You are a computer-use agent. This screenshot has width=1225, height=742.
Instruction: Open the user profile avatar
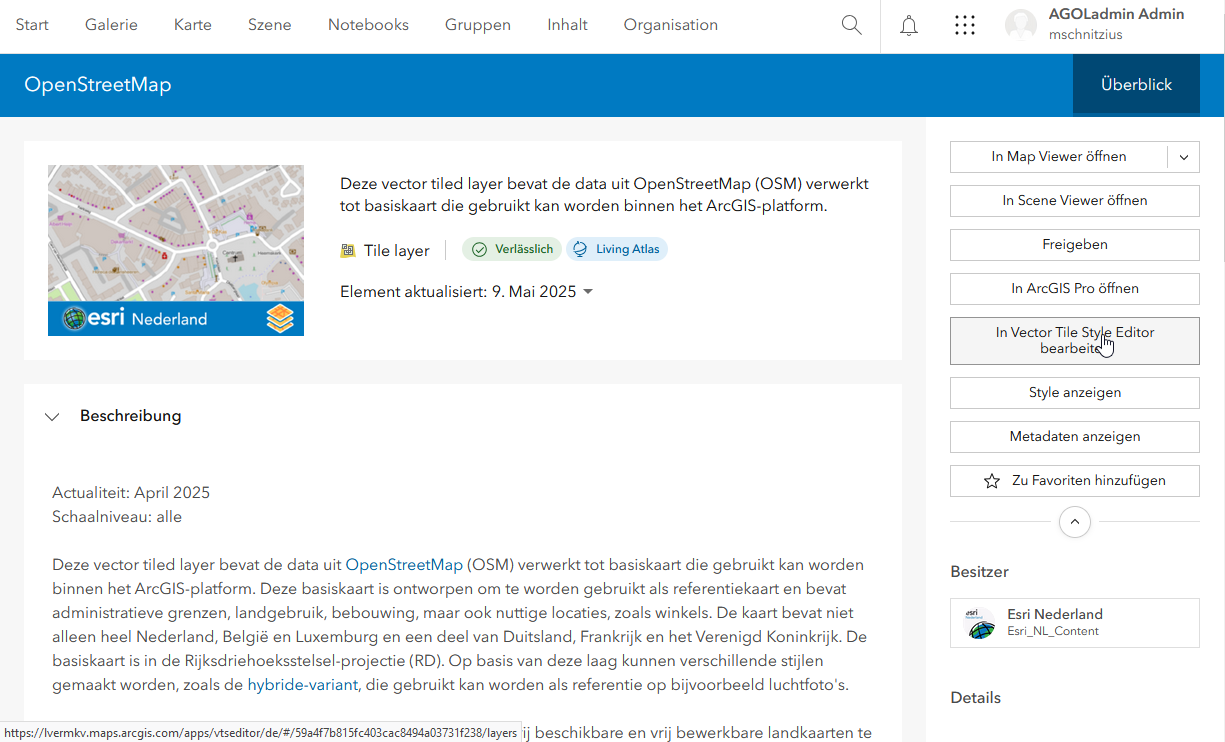pos(1021,26)
